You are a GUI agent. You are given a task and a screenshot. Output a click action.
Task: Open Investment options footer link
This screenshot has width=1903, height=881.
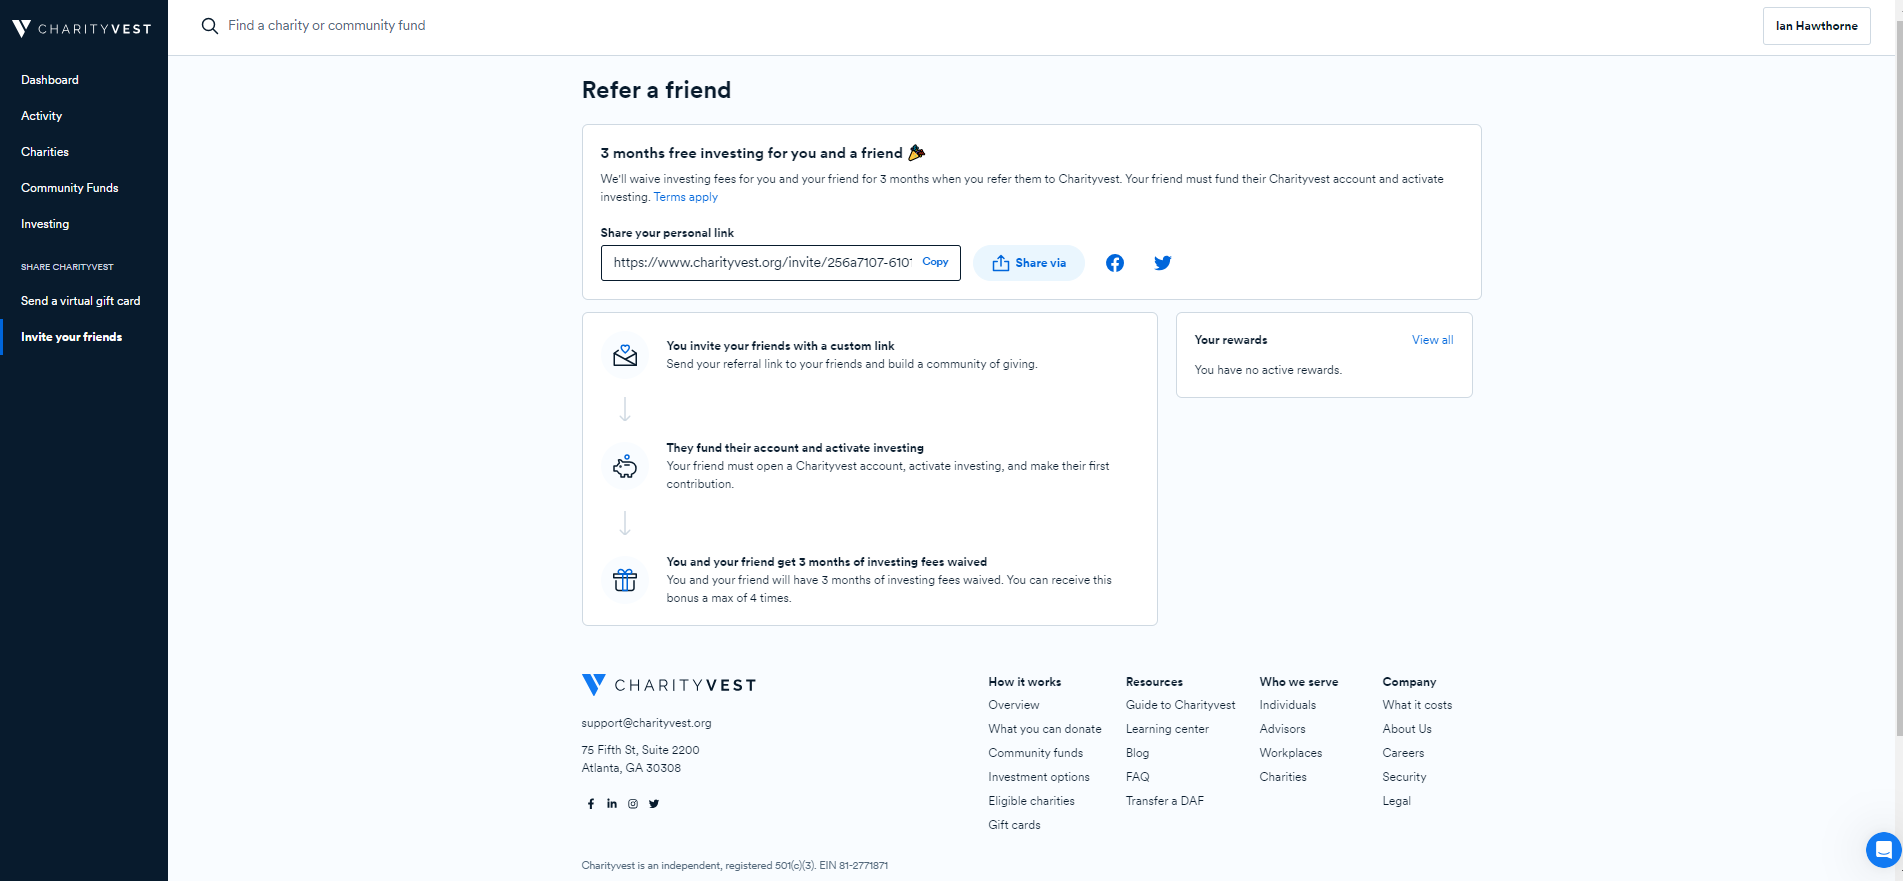click(1039, 777)
